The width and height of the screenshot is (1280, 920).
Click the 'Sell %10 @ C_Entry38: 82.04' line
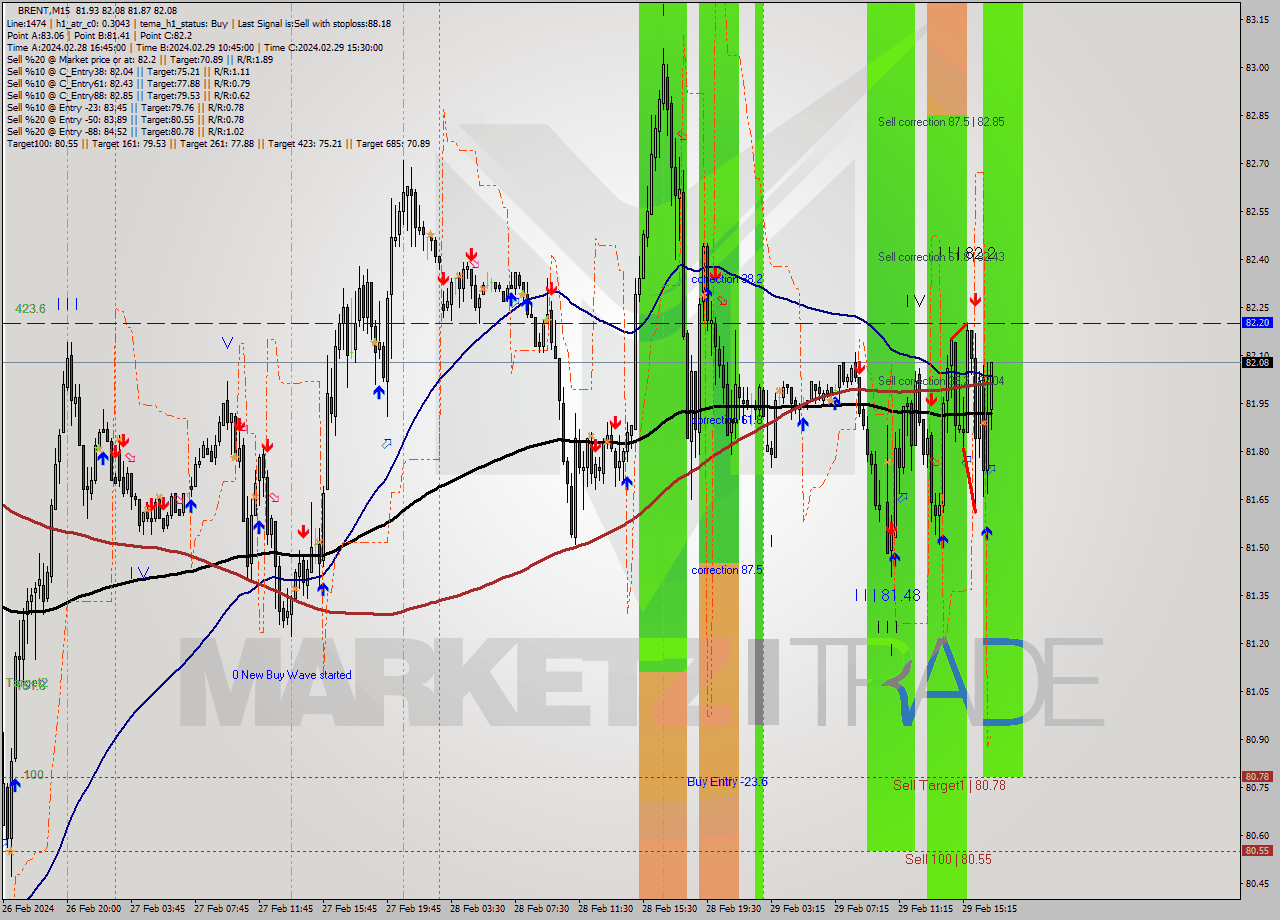[x=128, y=71]
